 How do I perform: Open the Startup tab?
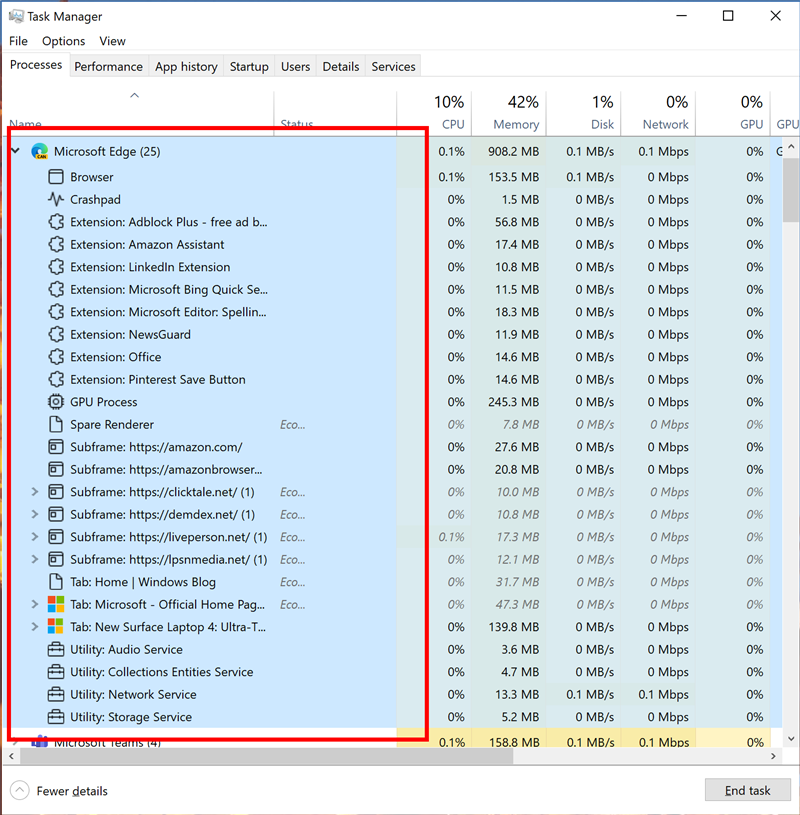coord(249,66)
